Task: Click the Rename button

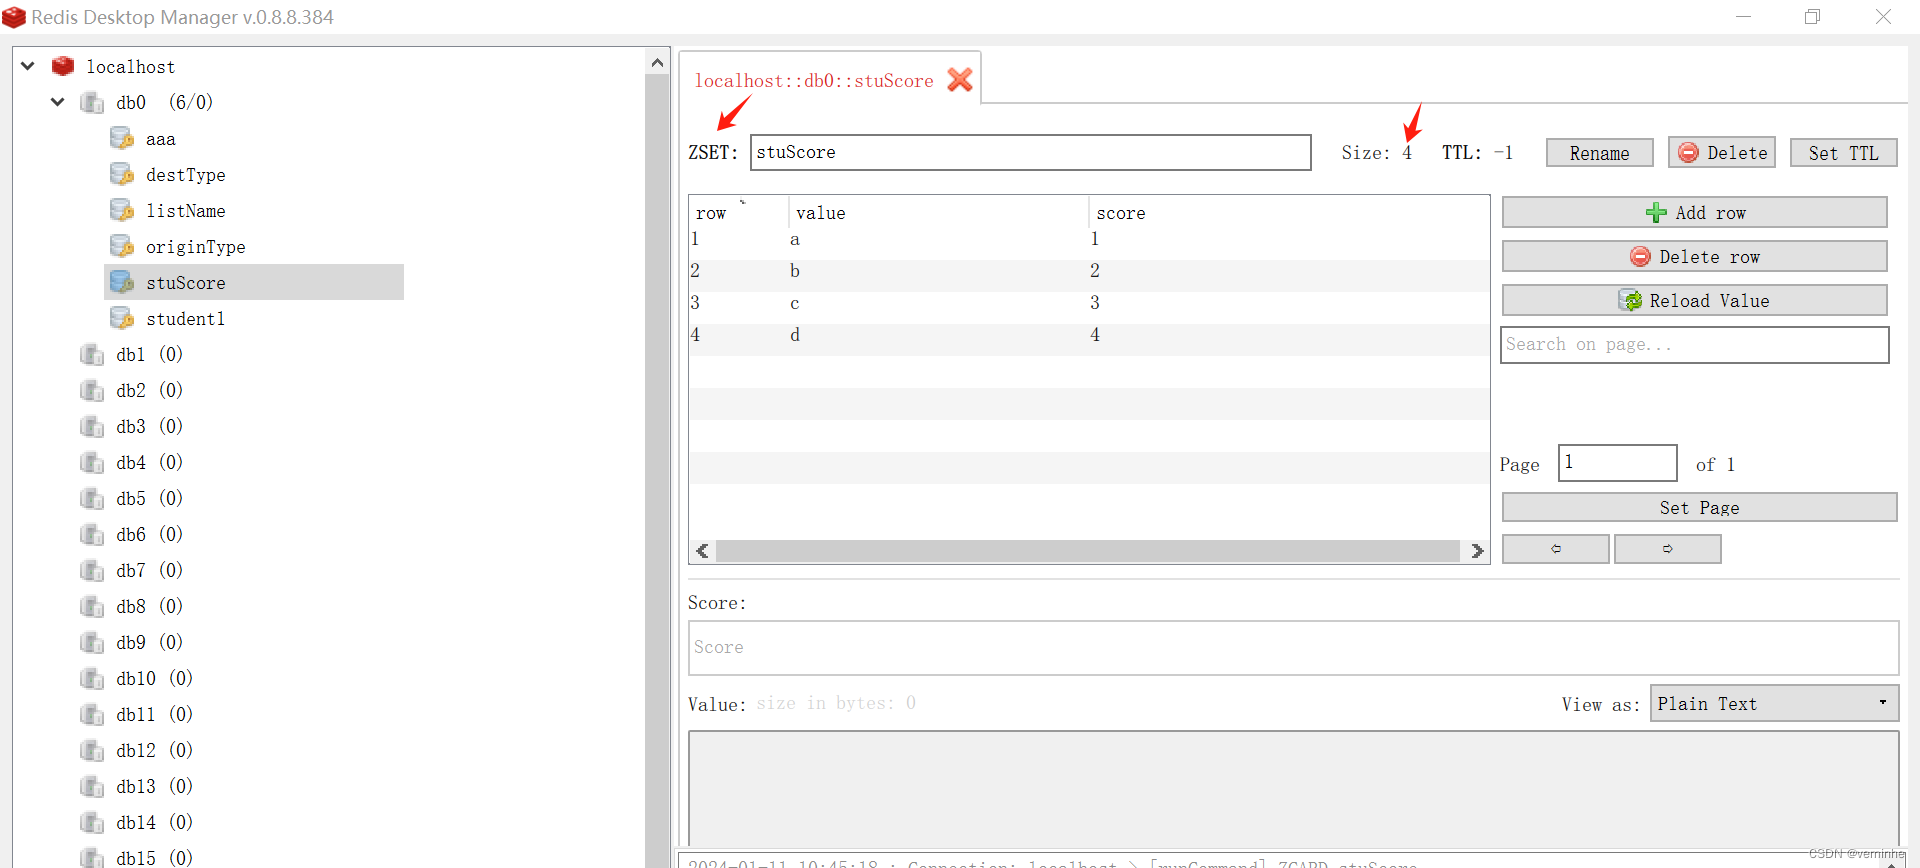Action: (1599, 153)
